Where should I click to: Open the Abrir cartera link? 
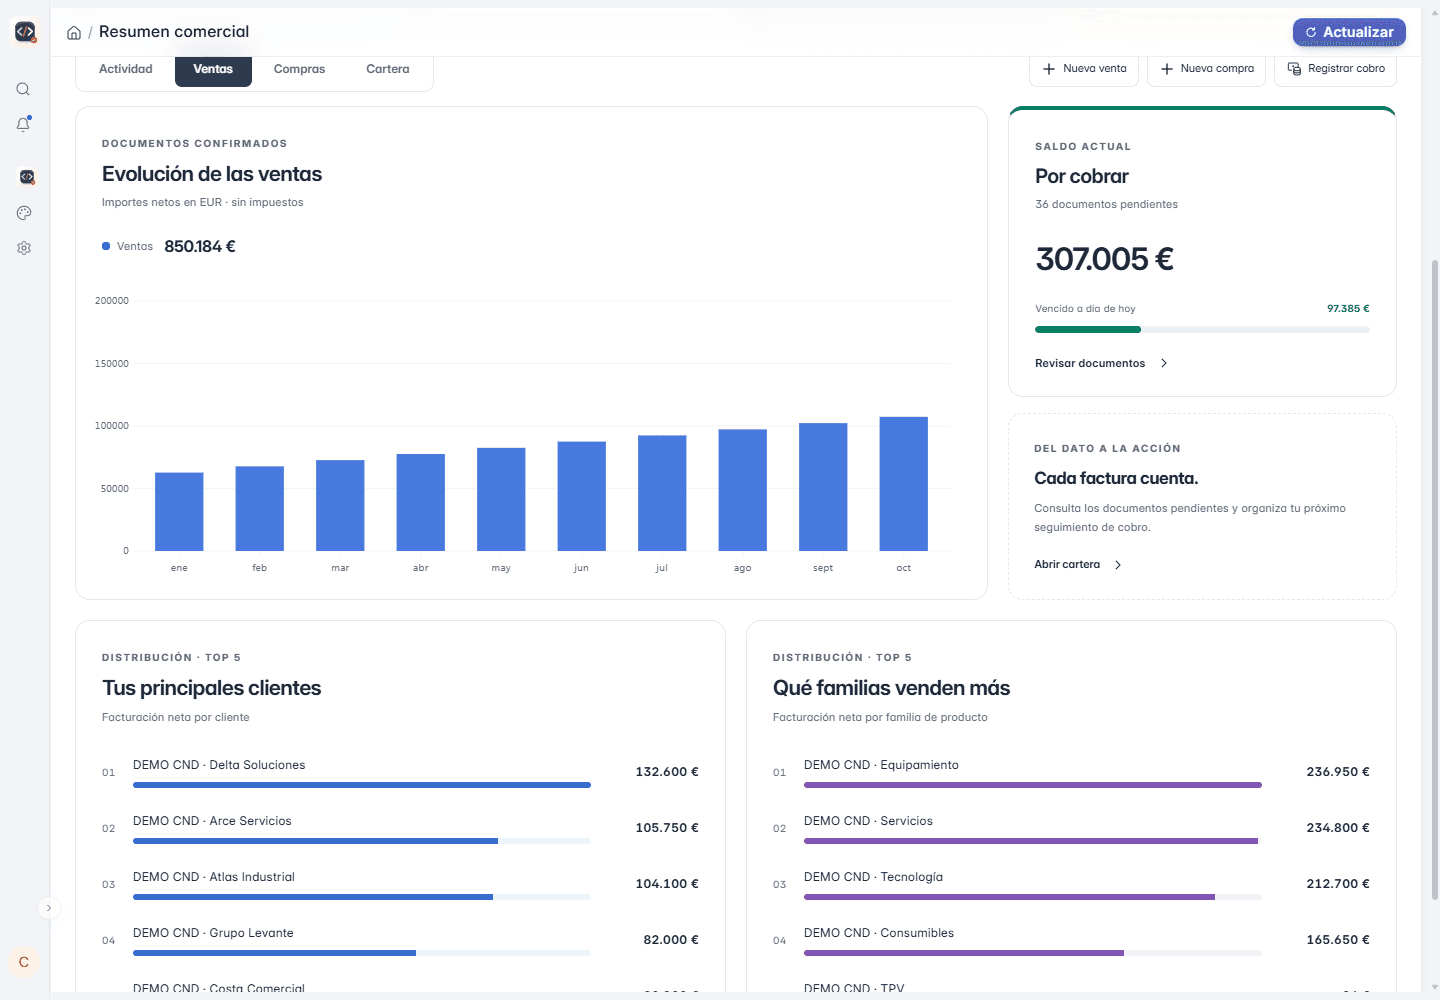1078,565
